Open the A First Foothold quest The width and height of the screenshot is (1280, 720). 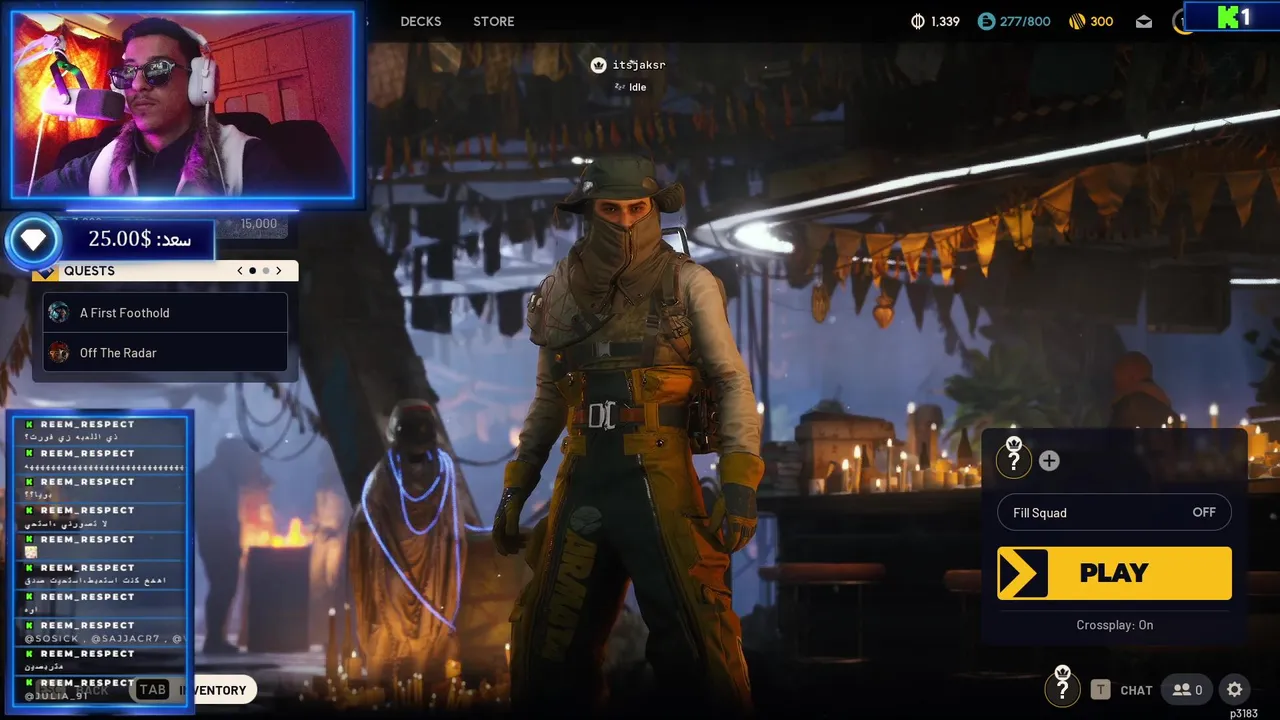[x=165, y=313]
